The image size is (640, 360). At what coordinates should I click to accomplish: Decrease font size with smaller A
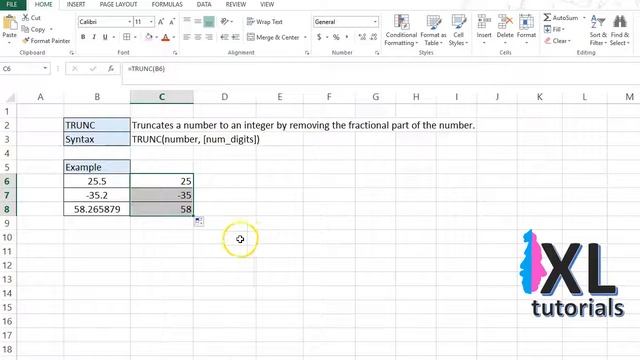click(172, 22)
